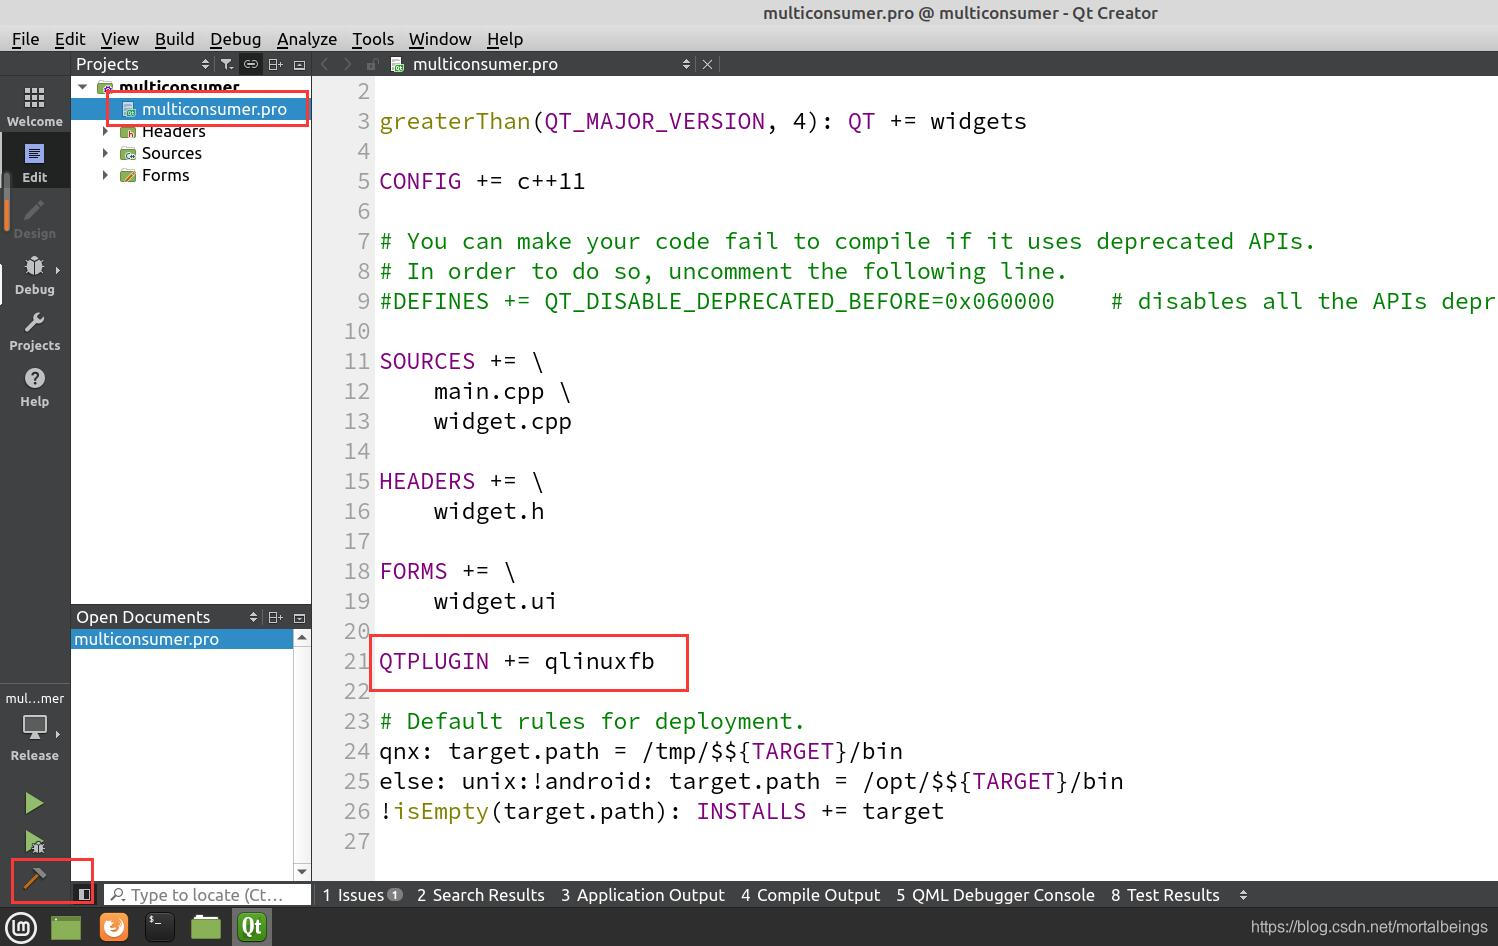Show the Application Output pane

pos(642,895)
